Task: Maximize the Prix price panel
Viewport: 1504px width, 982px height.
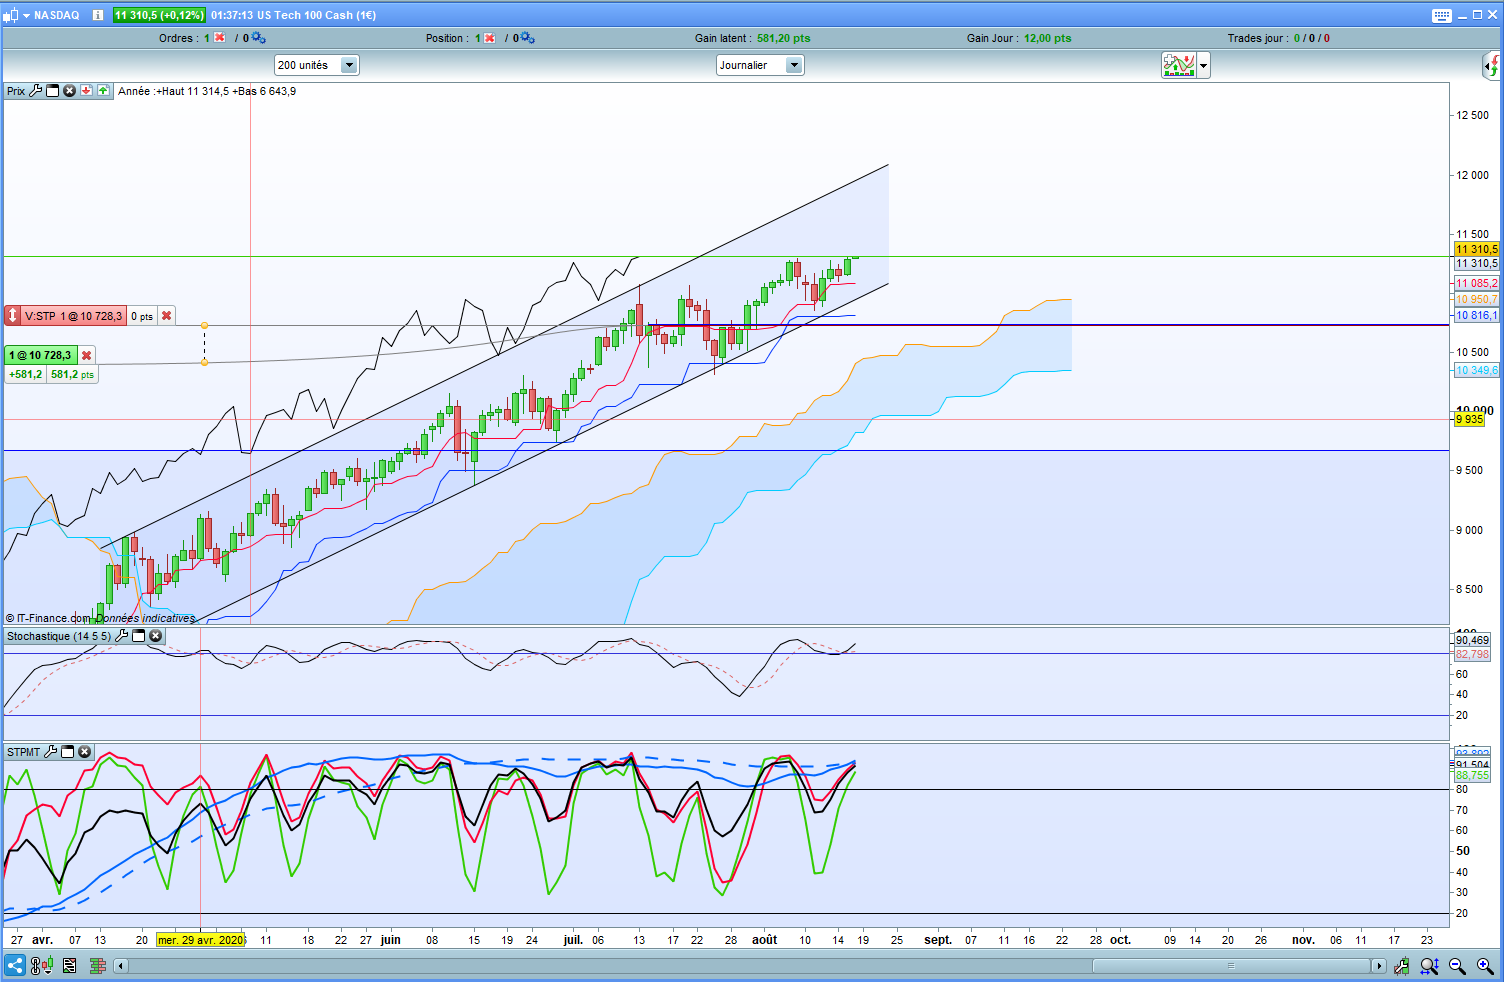Action: (x=53, y=91)
